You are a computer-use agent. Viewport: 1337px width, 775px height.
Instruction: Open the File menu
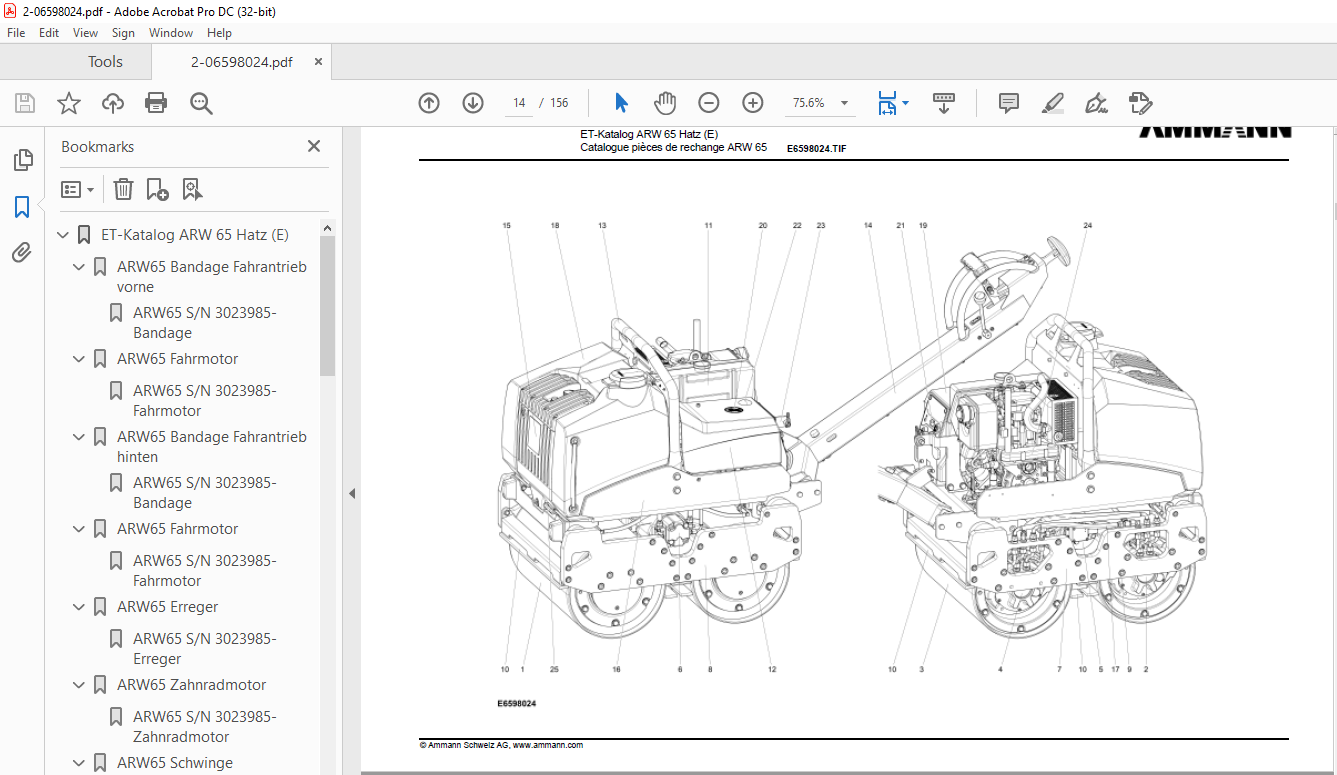(x=16, y=33)
